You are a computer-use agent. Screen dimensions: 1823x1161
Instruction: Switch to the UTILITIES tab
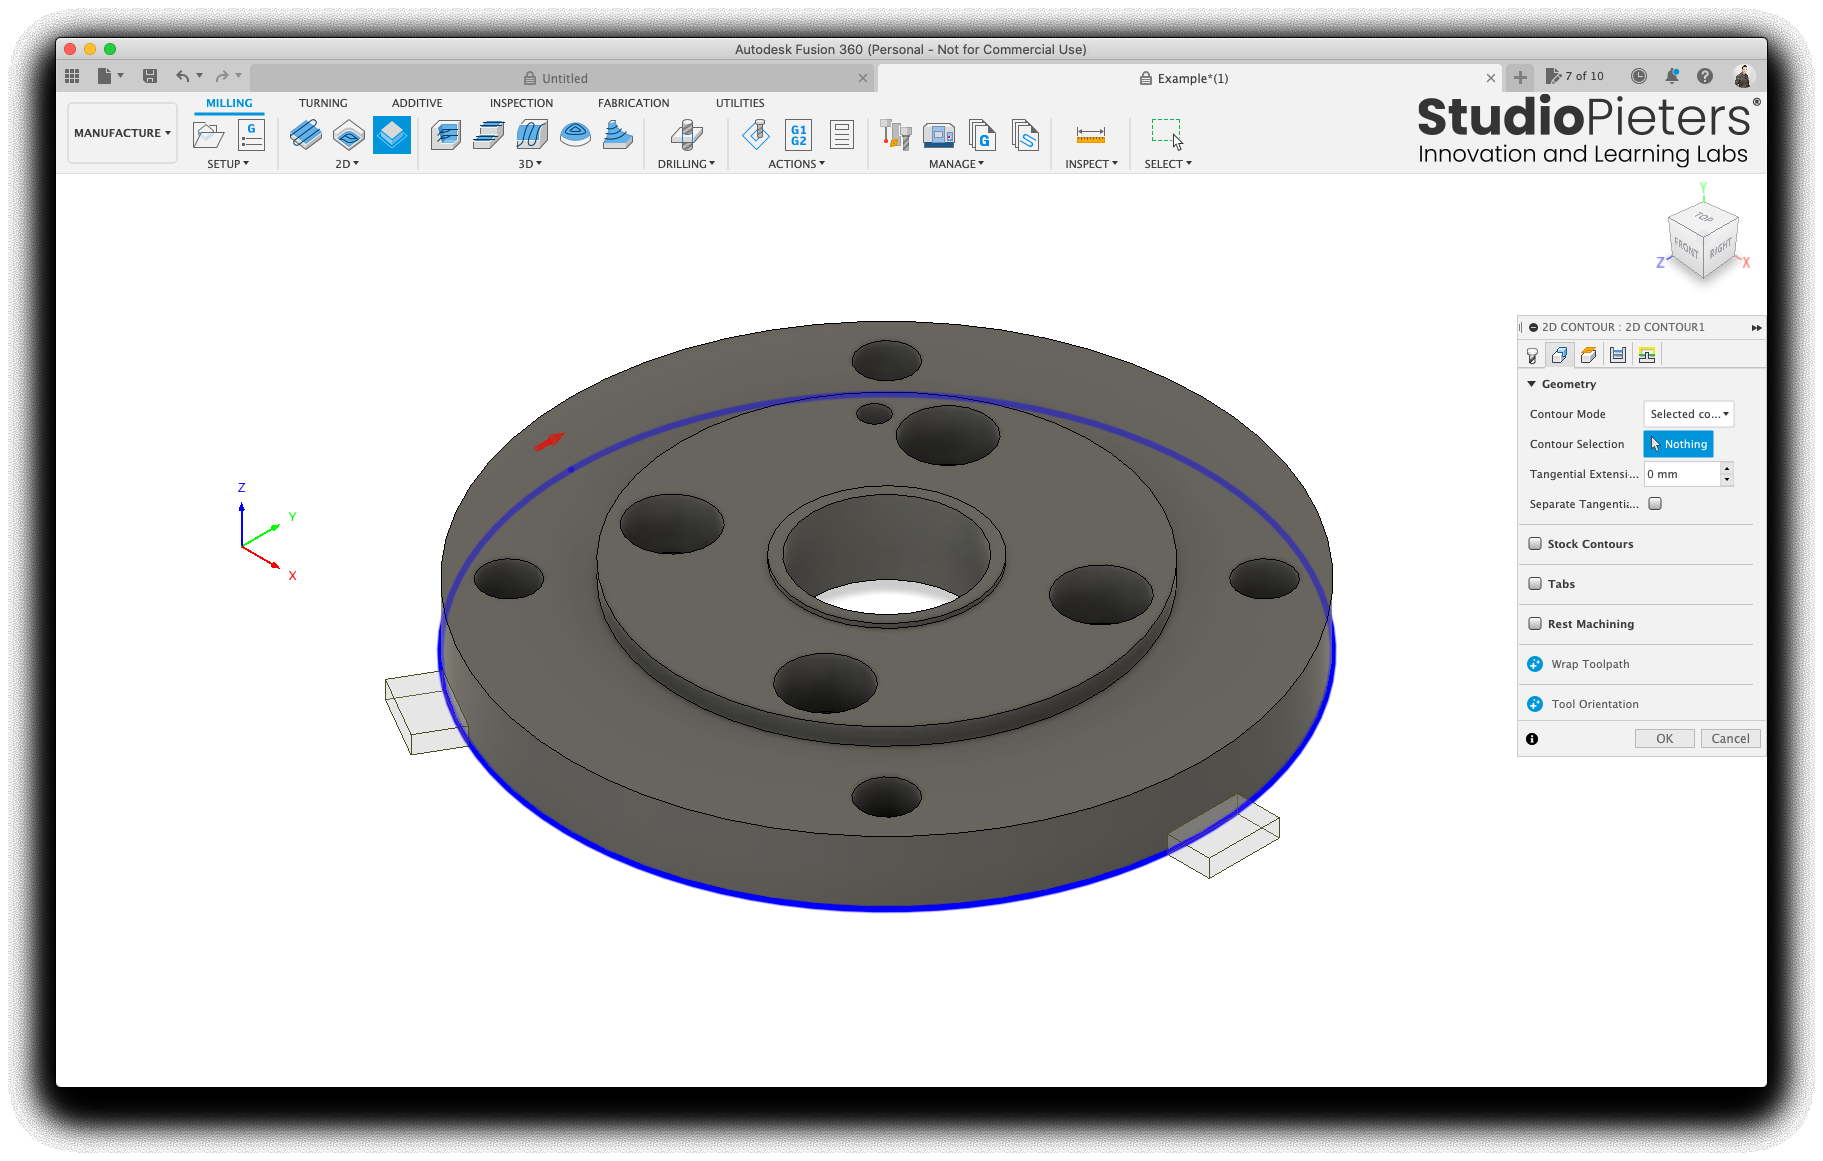(740, 103)
